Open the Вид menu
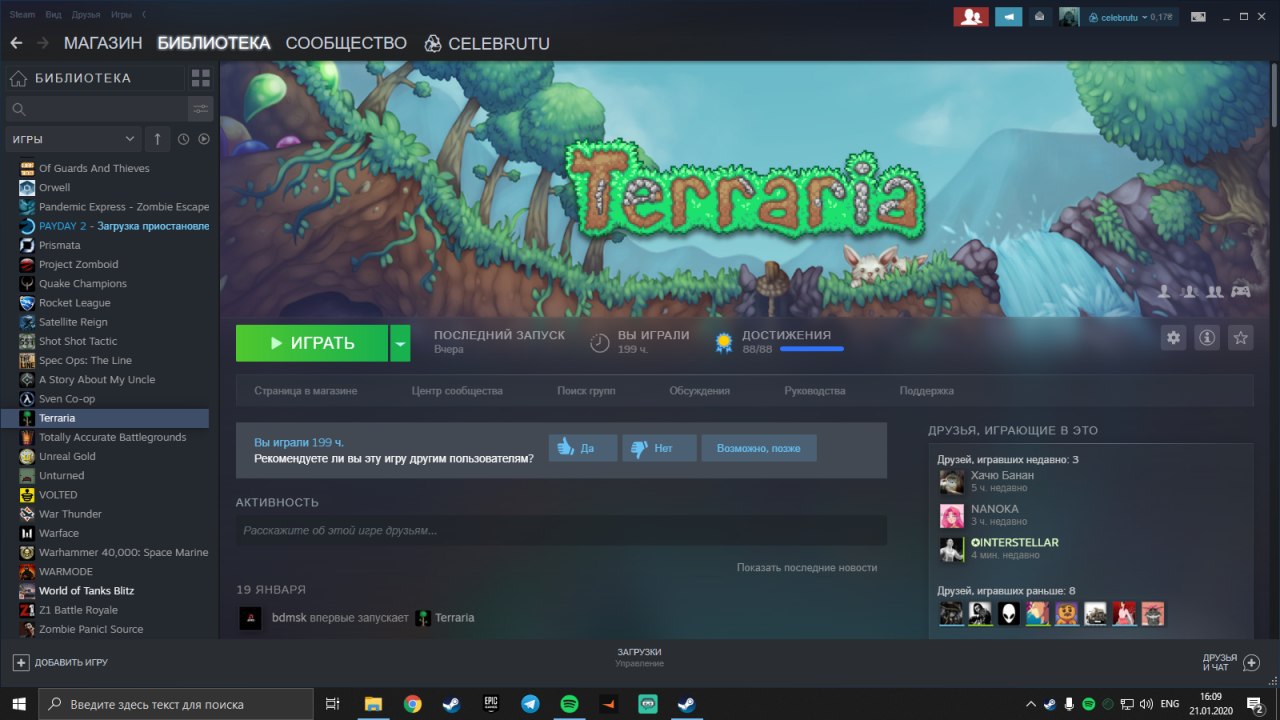Screen dimensions: 1280x720 [x=54, y=15]
